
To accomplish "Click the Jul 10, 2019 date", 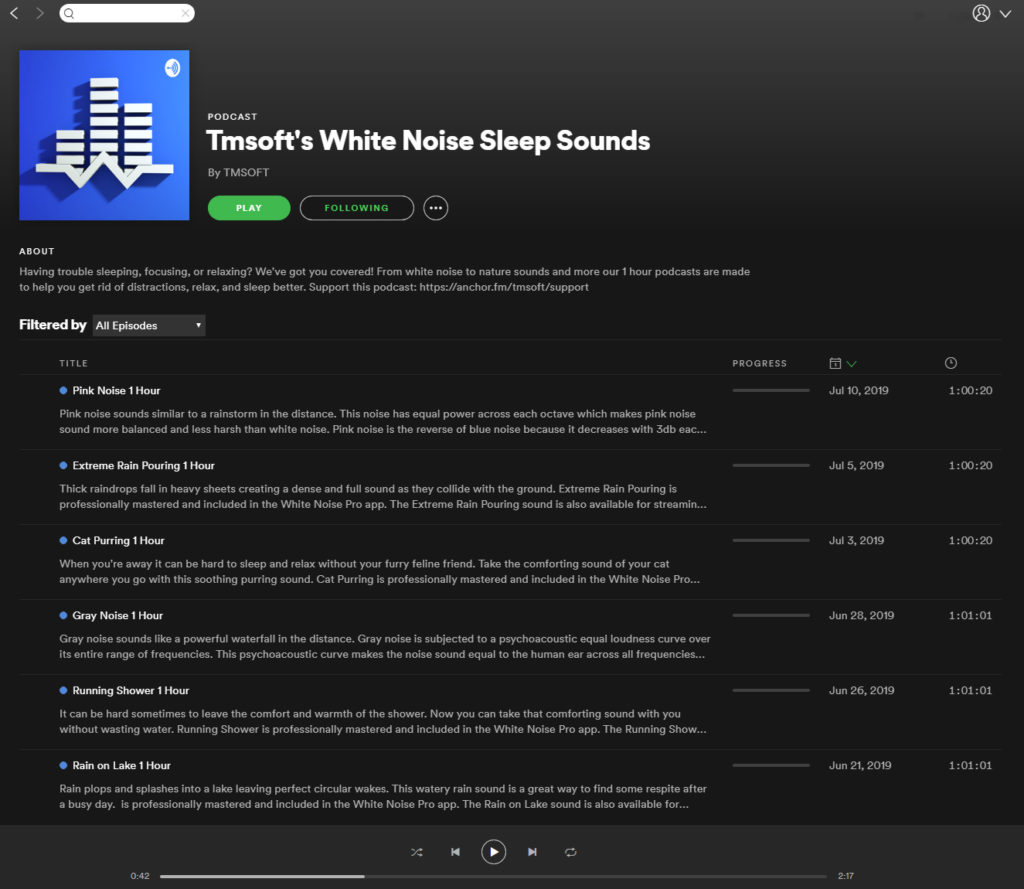I will 859,391.
